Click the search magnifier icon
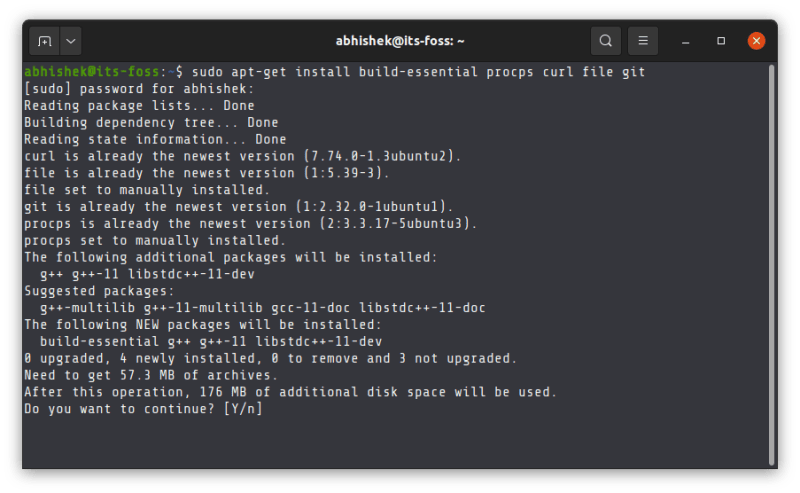 click(606, 41)
